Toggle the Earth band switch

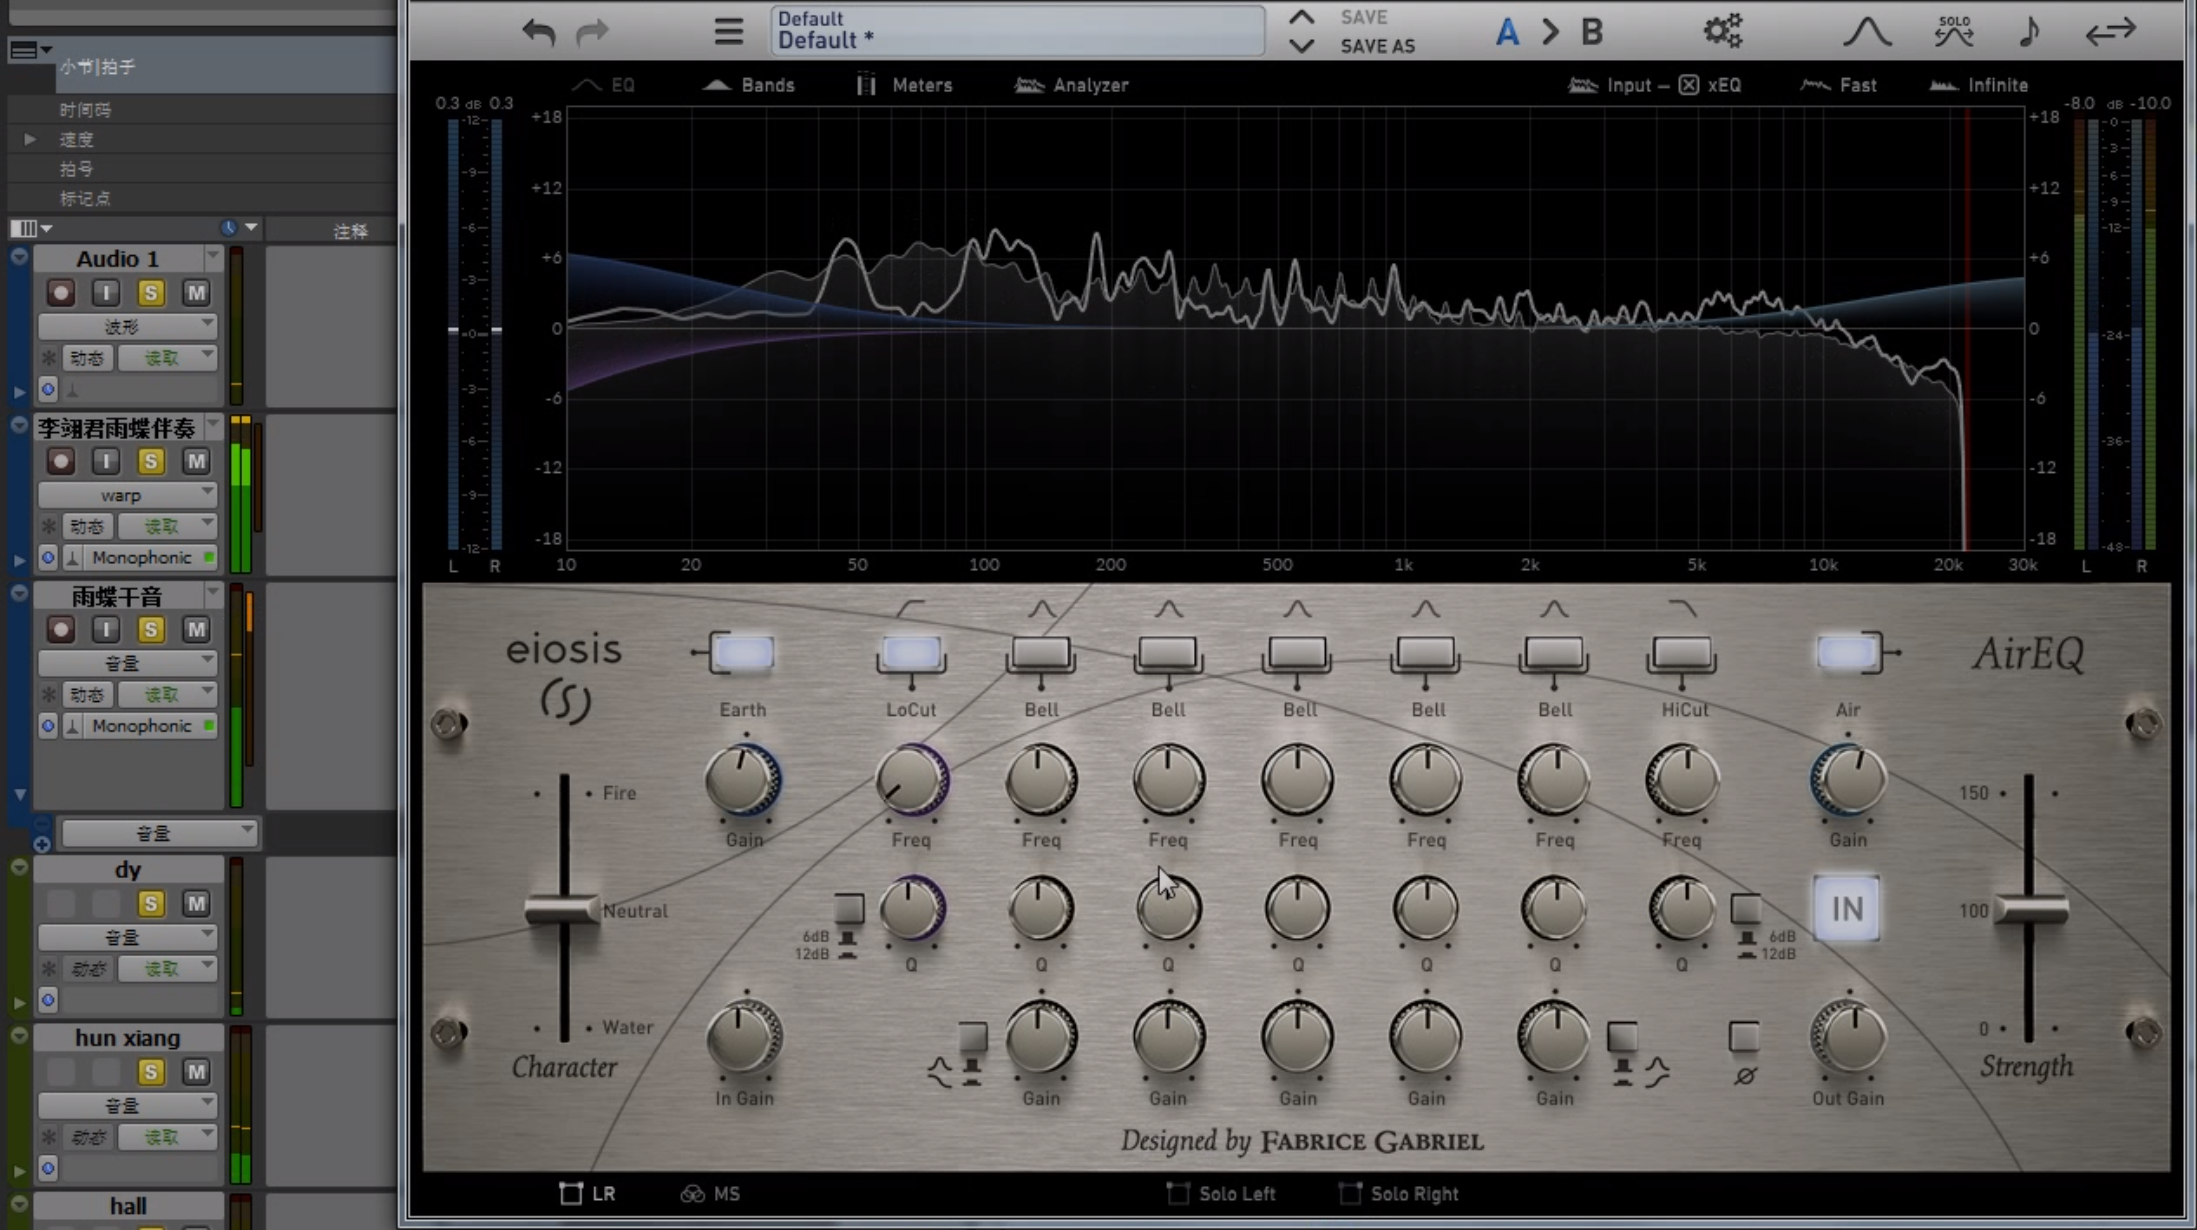[743, 654]
